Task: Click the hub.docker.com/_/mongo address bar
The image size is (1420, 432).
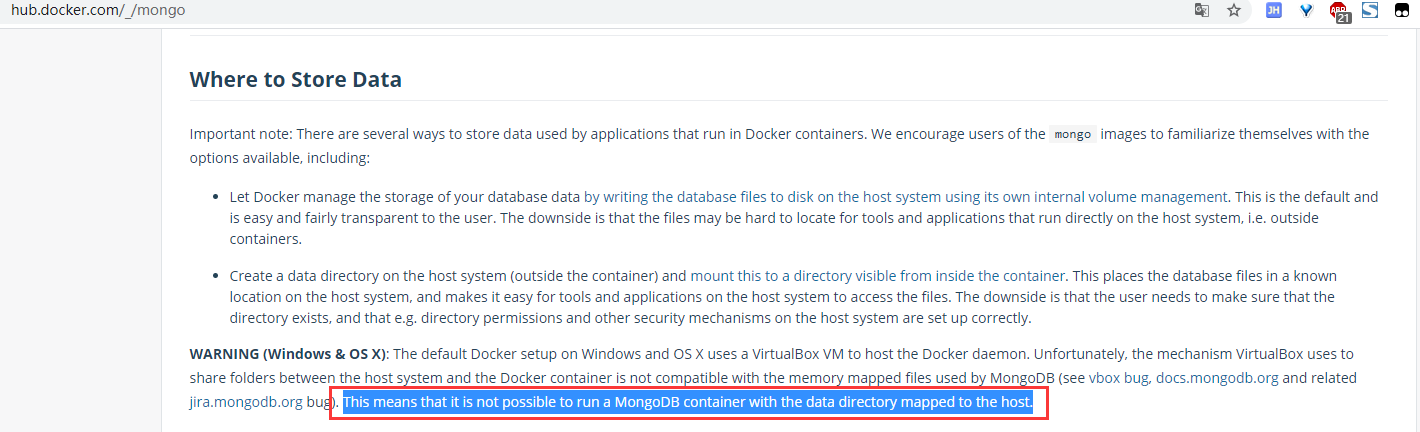Action: [x=98, y=11]
